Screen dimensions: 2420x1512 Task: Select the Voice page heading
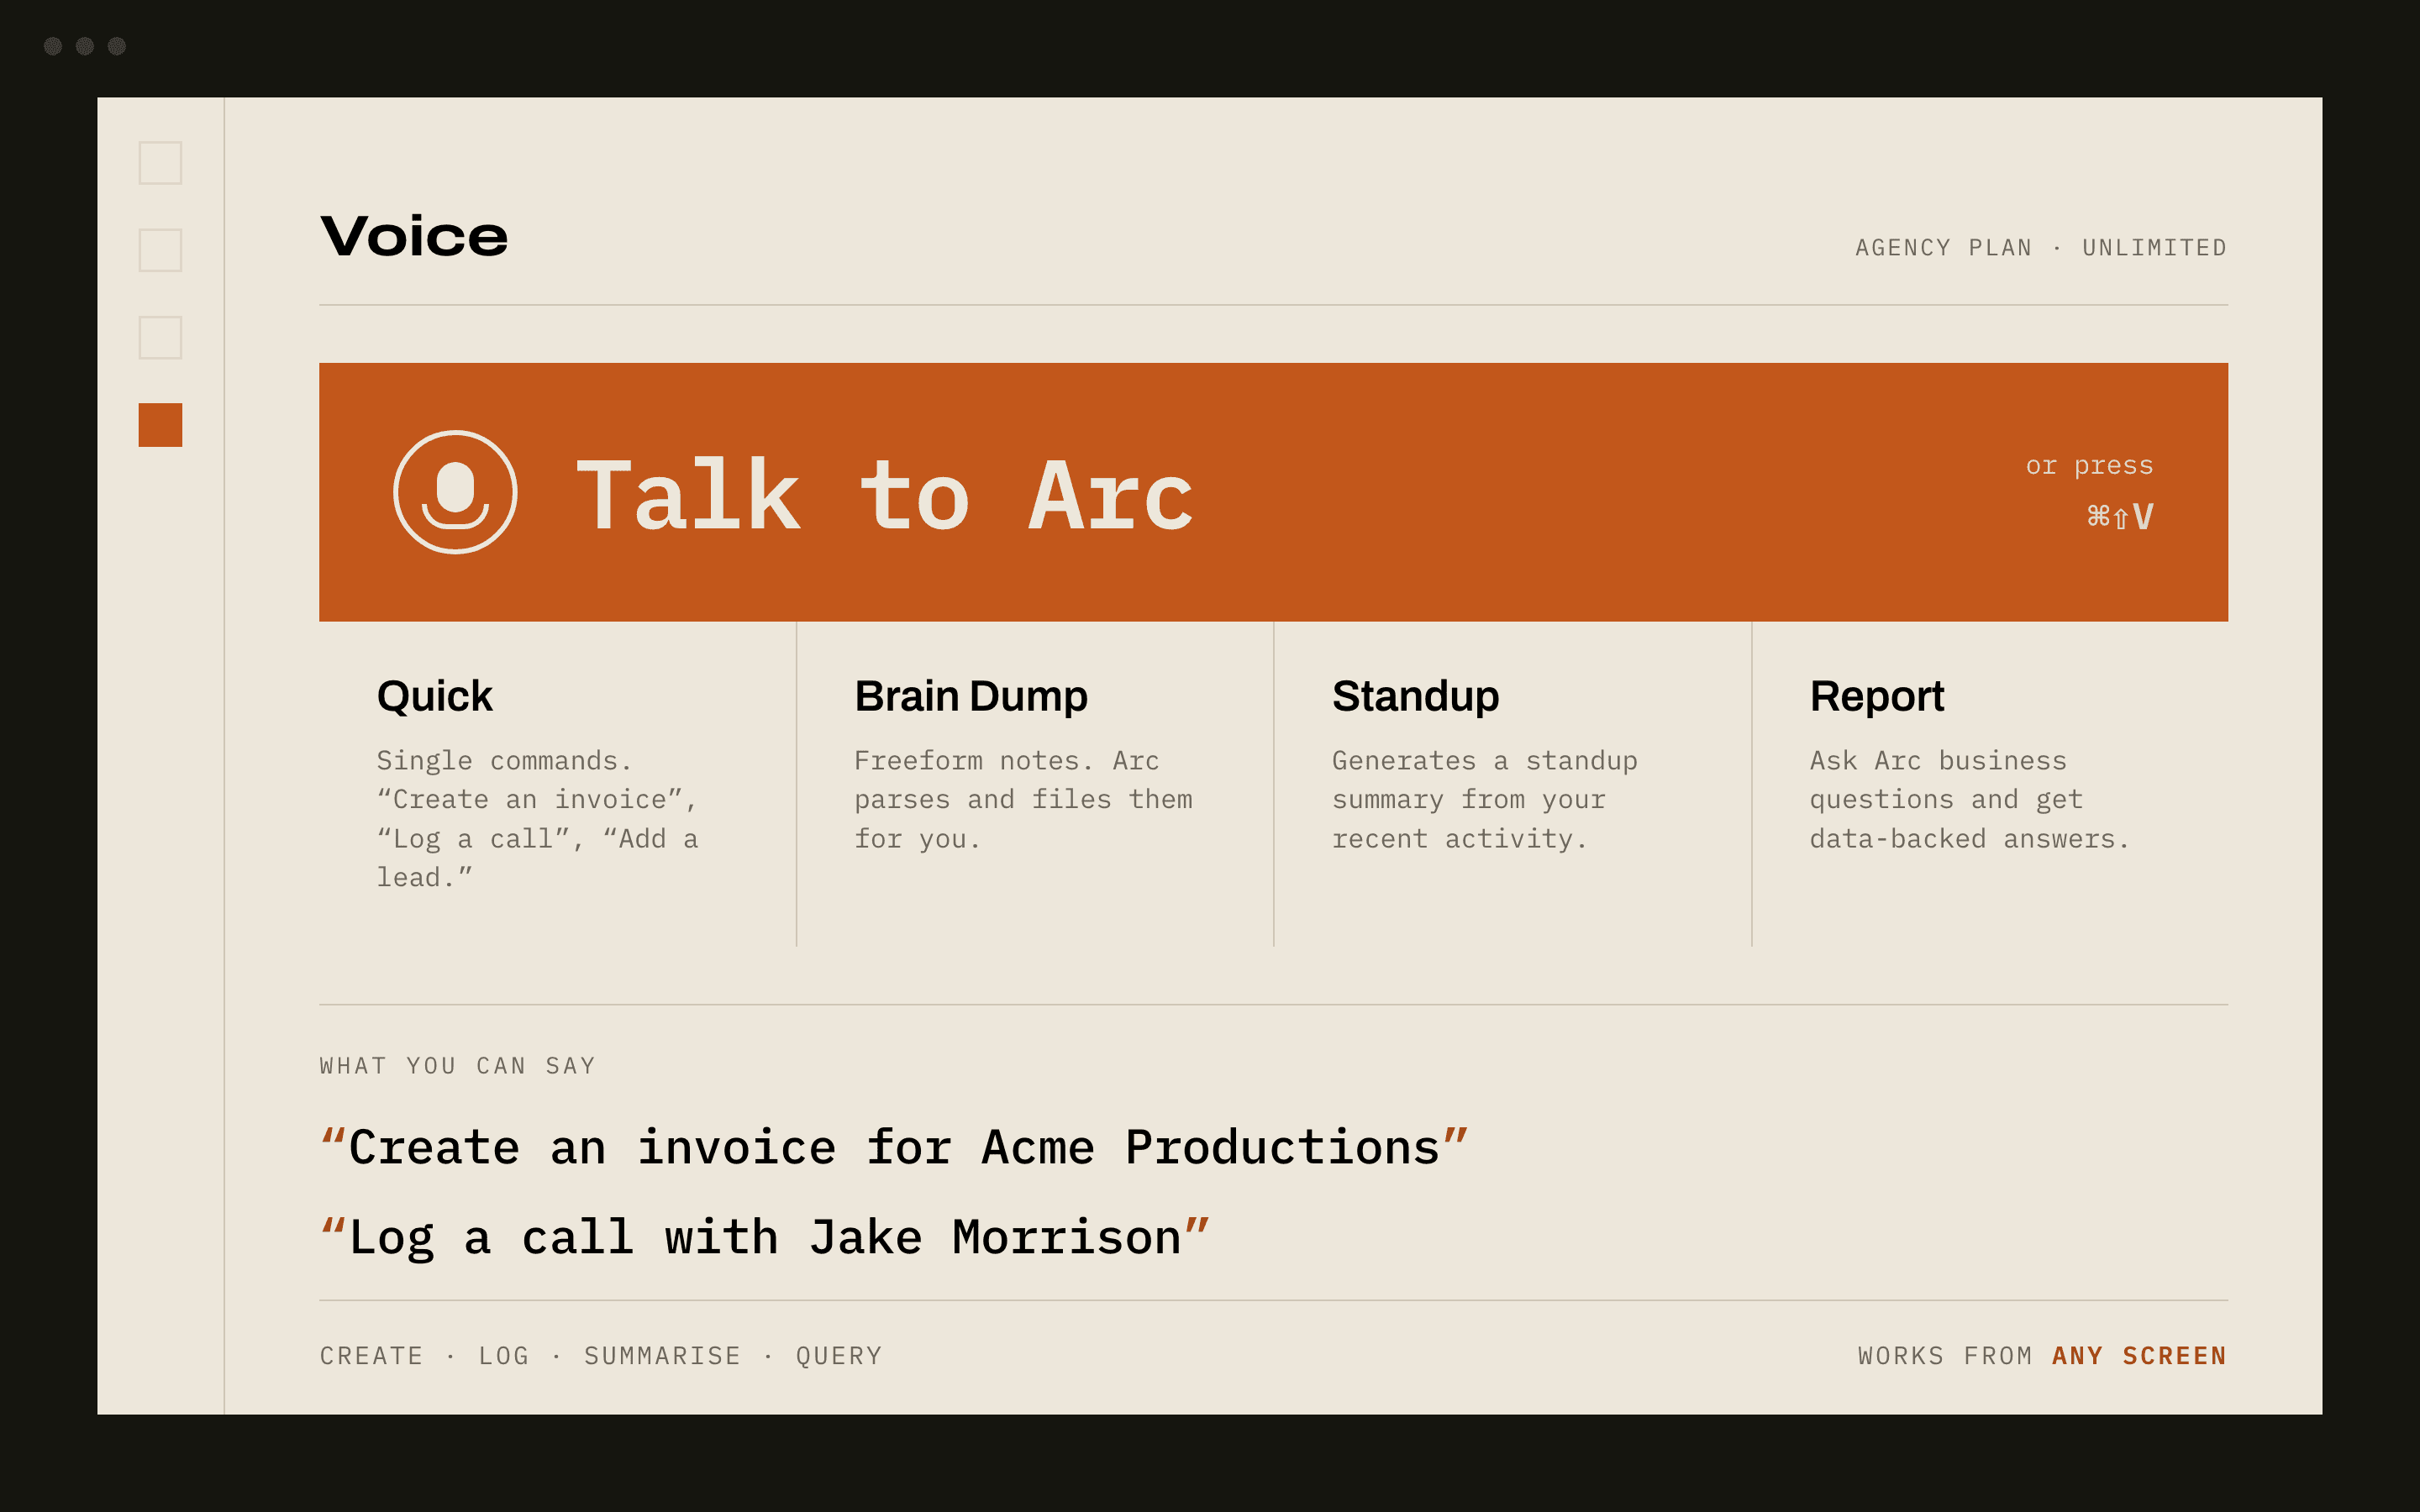click(414, 237)
